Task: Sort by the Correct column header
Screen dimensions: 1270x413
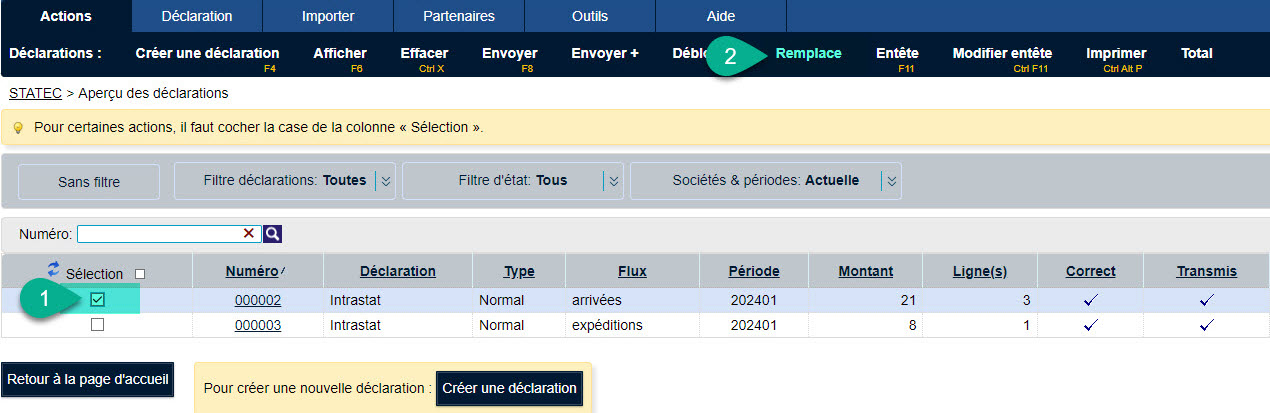Action: [x=1091, y=271]
